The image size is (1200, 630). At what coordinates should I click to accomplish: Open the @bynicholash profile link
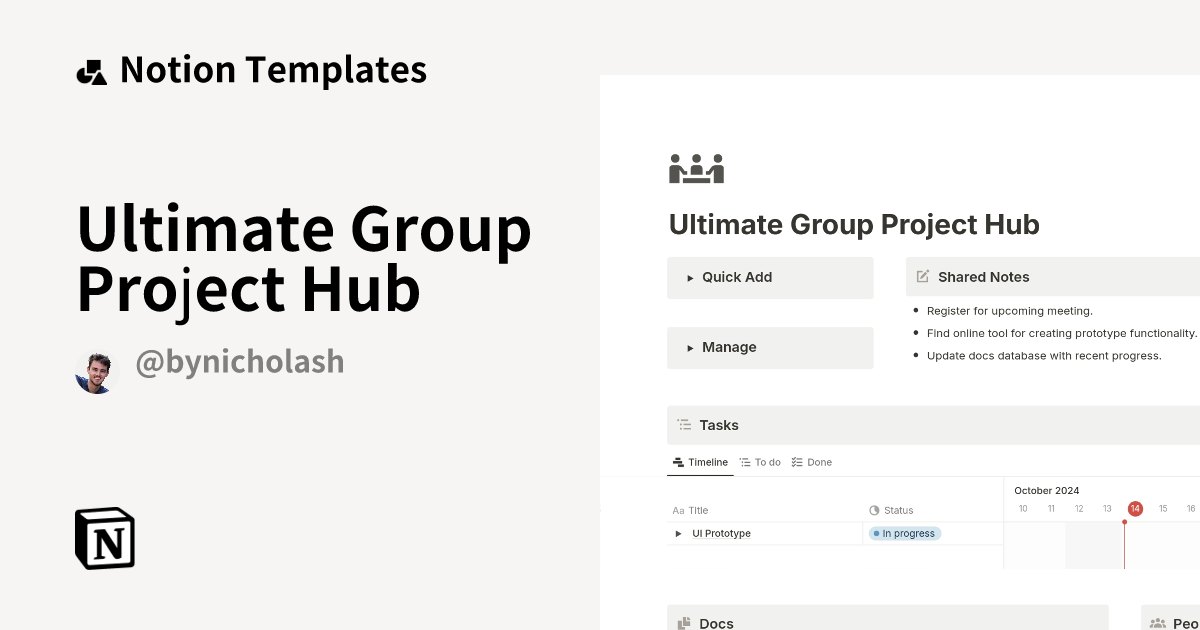point(239,361)
